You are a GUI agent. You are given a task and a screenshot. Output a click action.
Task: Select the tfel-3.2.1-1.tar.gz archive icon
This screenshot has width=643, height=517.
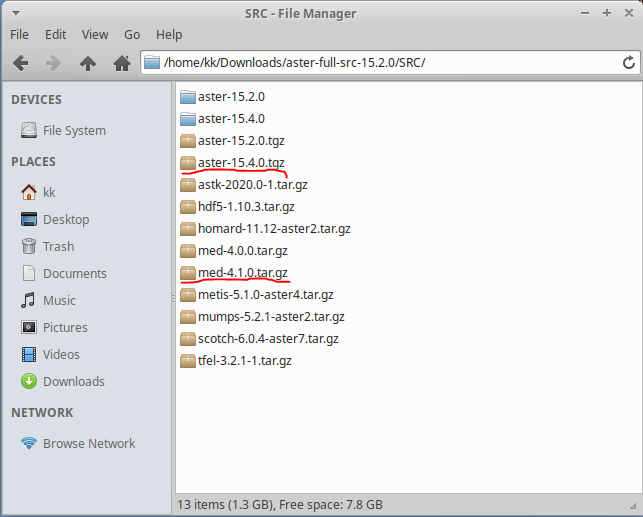click(x=188, y=361)
